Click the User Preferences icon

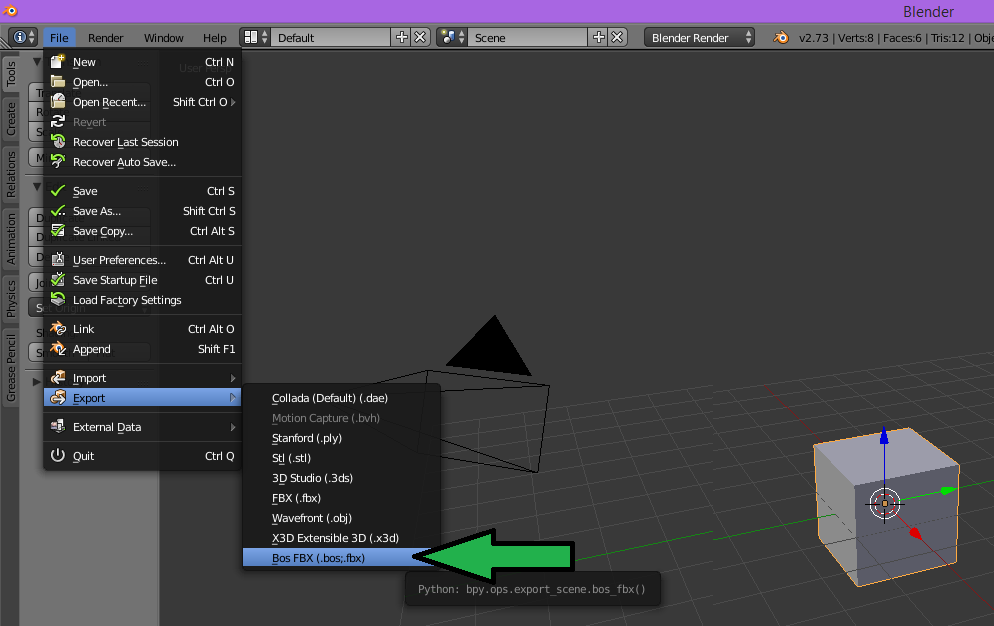point(58,259)
